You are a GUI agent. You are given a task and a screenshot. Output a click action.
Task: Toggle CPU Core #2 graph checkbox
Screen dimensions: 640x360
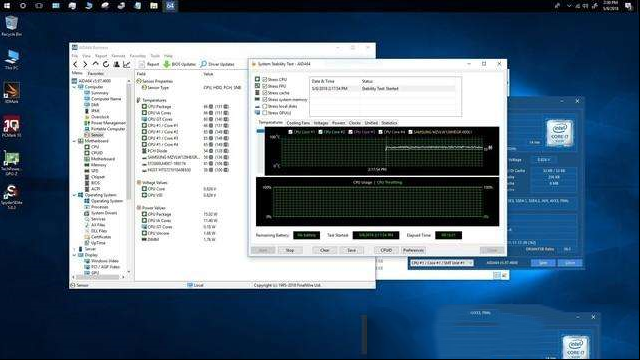click(320, 132)
